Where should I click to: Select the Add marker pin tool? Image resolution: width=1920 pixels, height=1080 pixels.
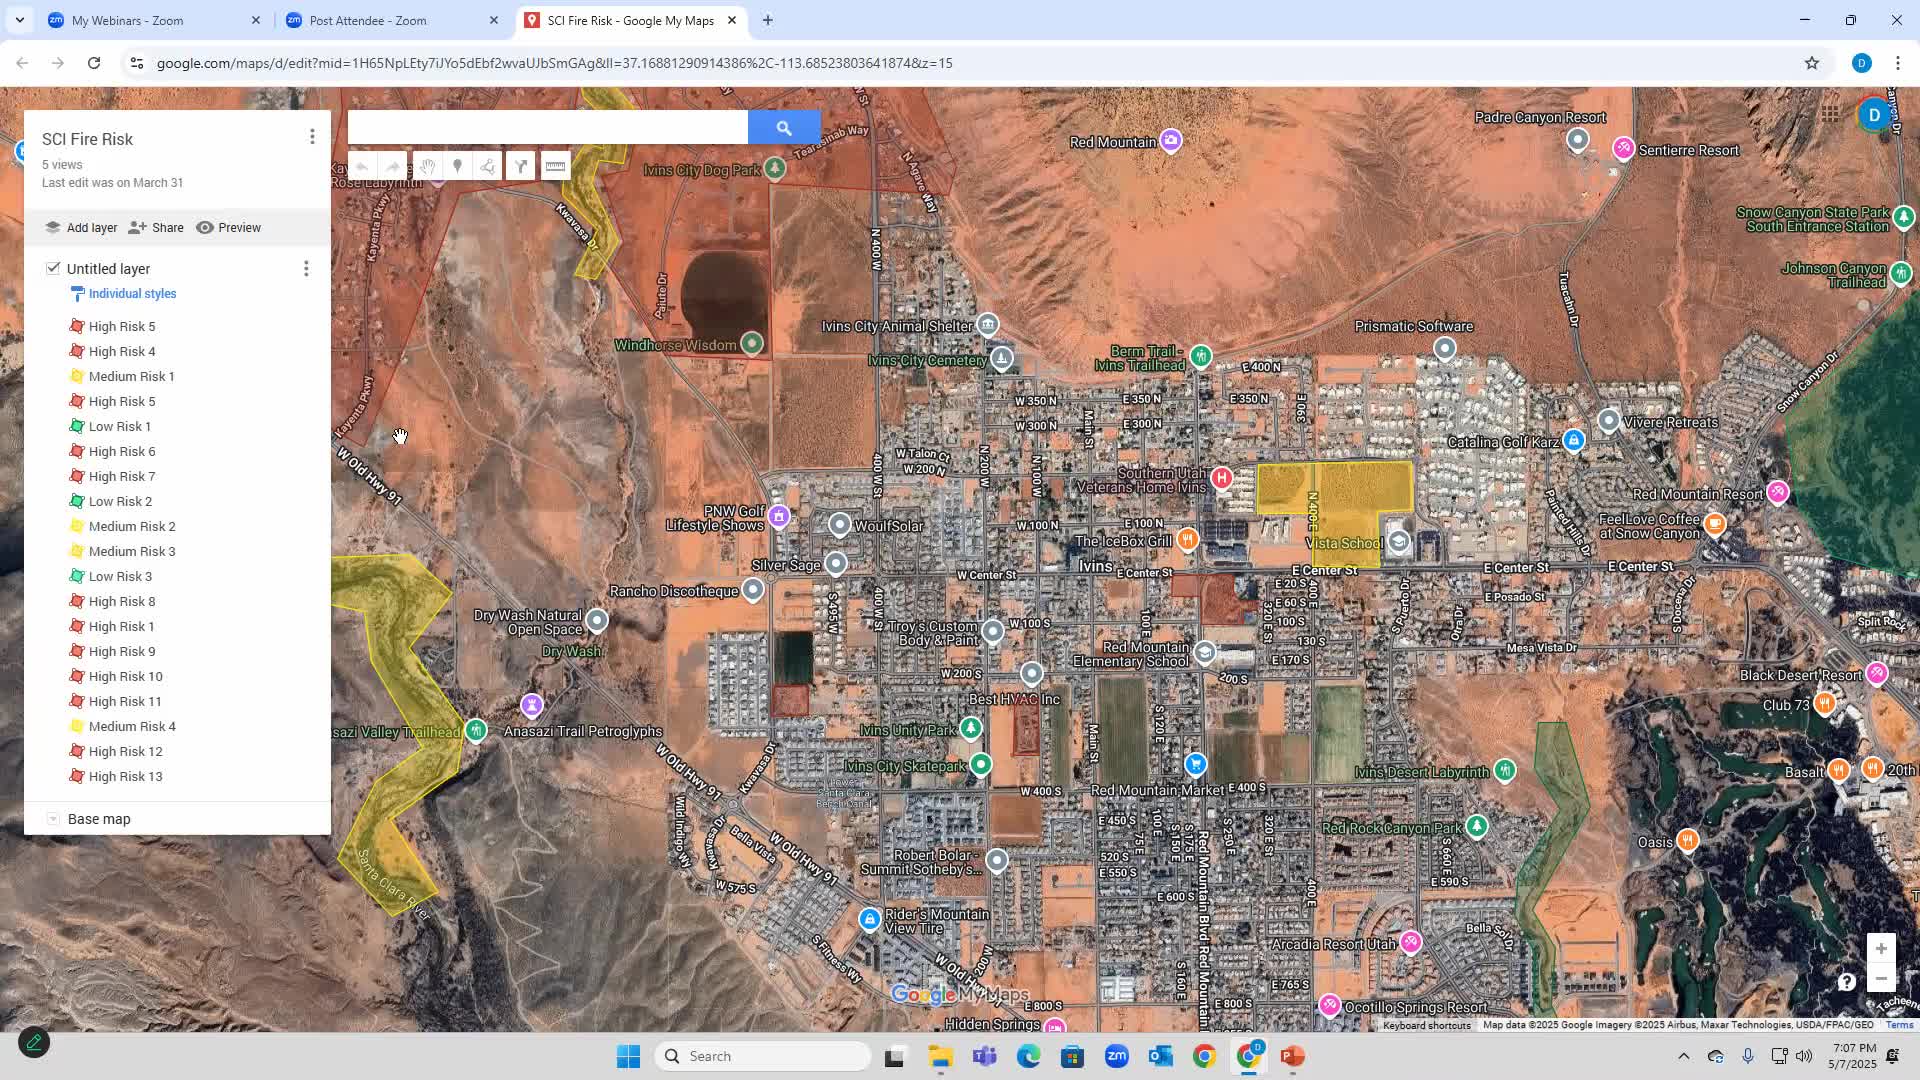point(457,167)
